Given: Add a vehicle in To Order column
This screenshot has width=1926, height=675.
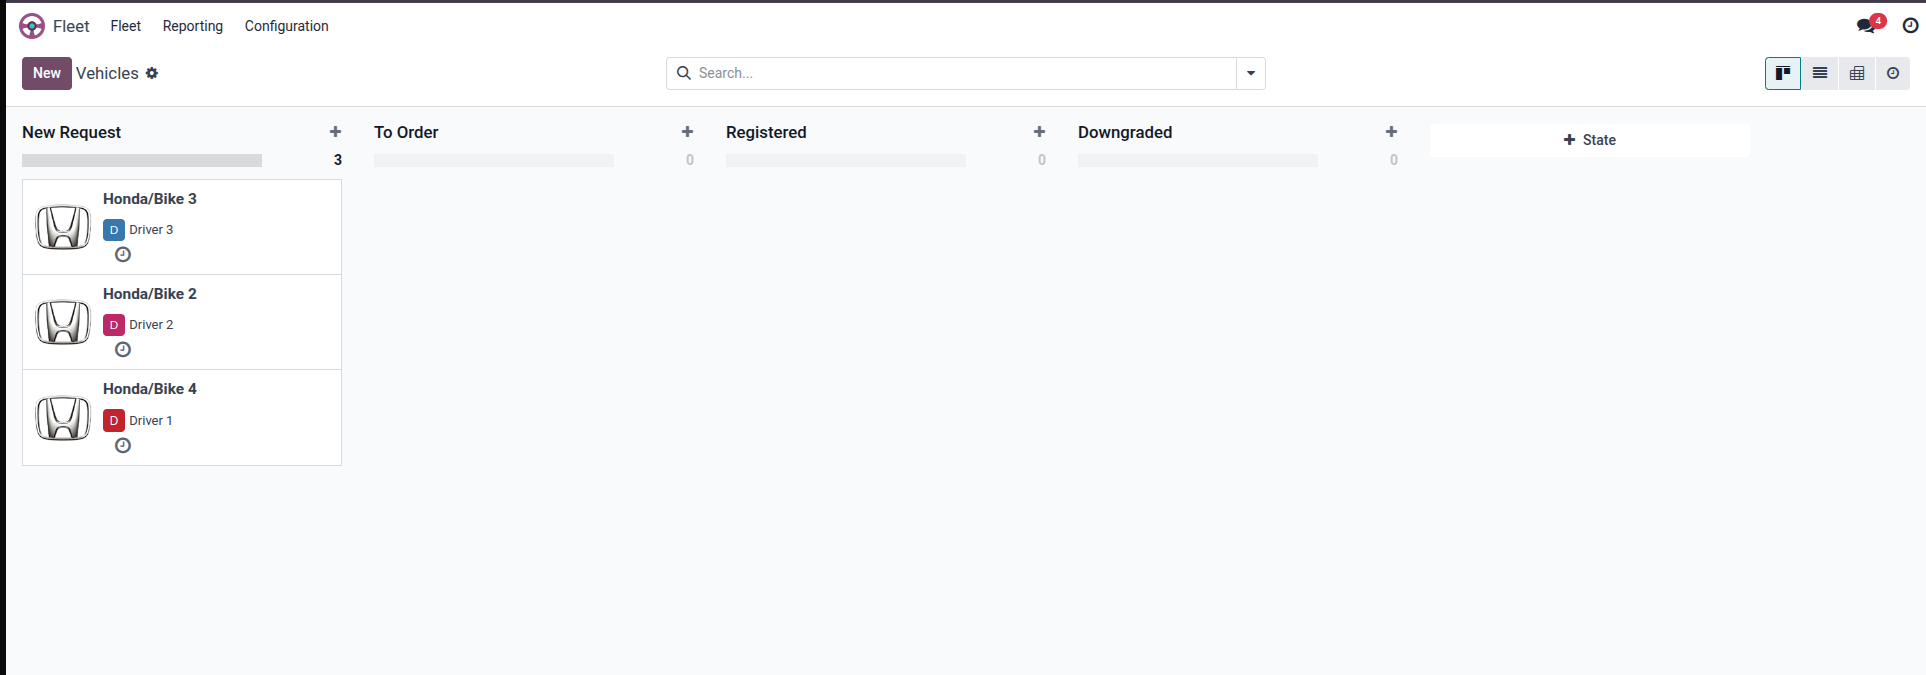Looking at the screenshot, I should (687, 132).
